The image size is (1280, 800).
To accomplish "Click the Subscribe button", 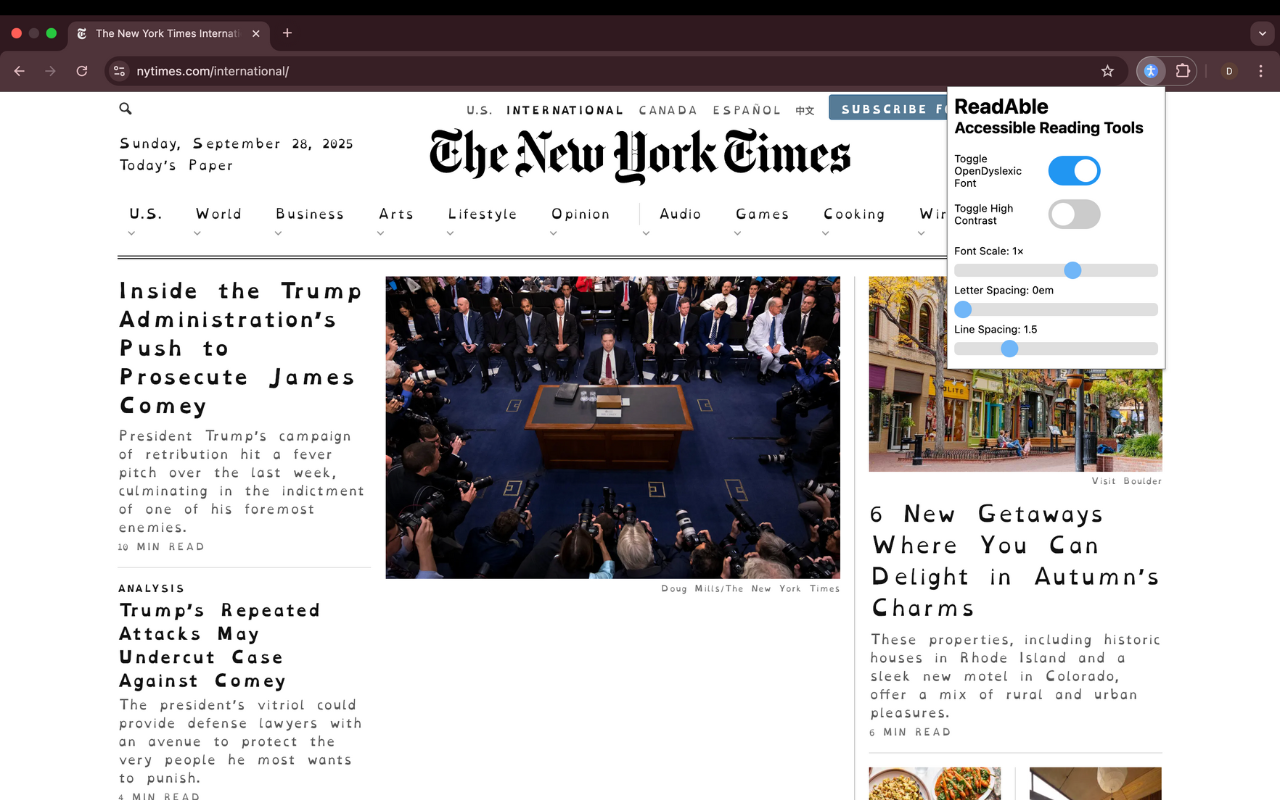I will 888,108.
